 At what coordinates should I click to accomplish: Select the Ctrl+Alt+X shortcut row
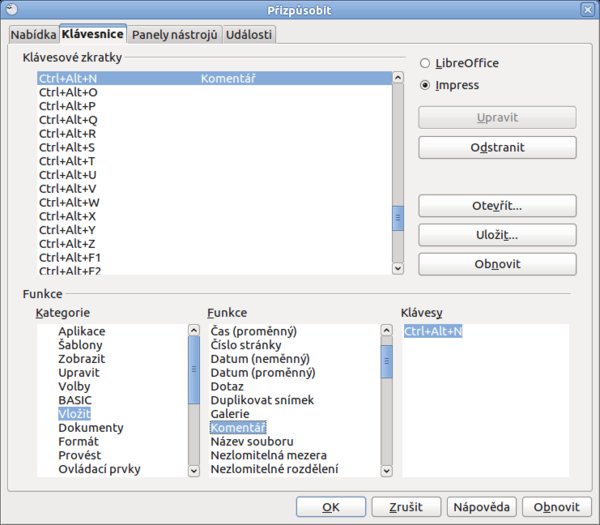[x=214, y=216]
